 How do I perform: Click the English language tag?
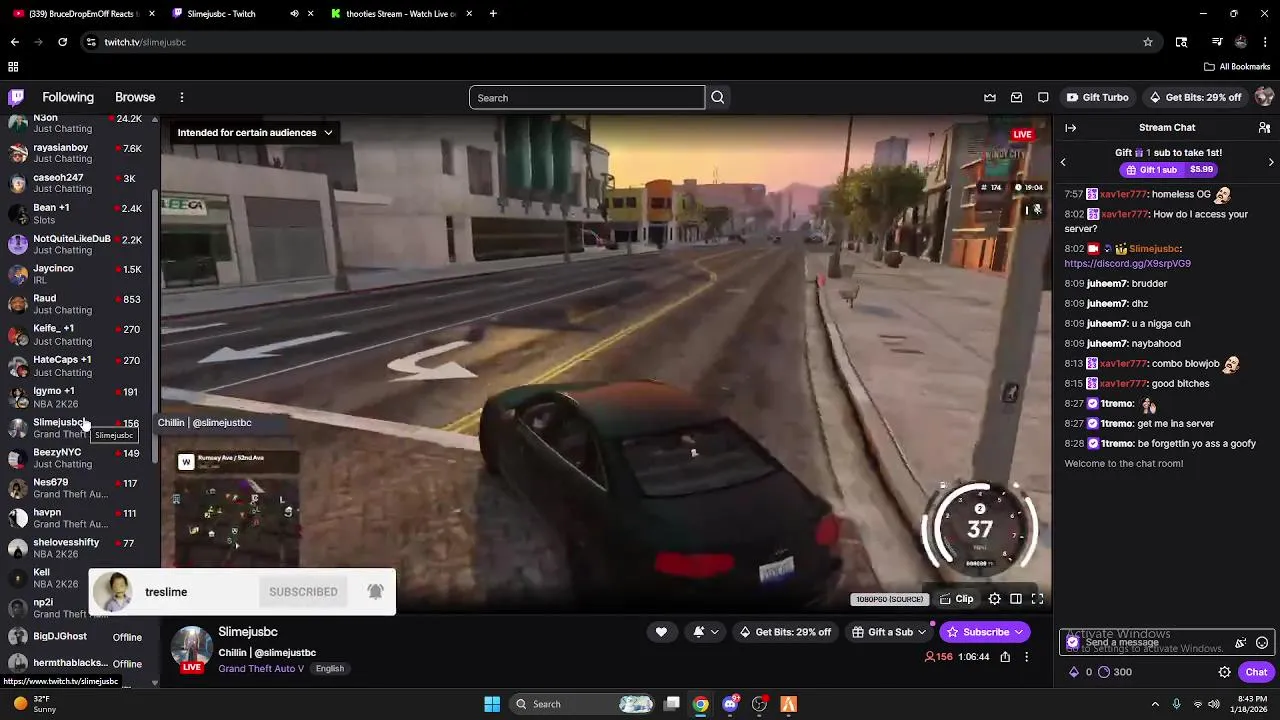[330, 669]
